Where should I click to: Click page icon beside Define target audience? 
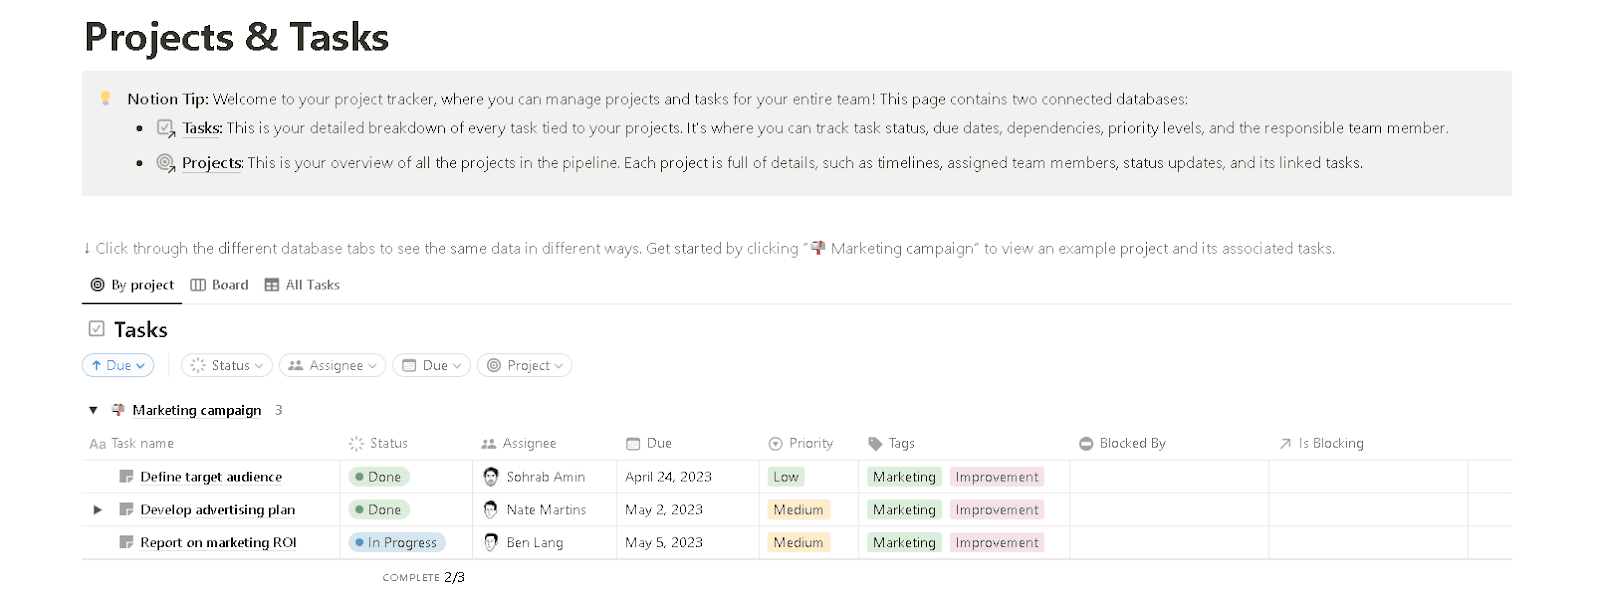[x=126, y=477]
